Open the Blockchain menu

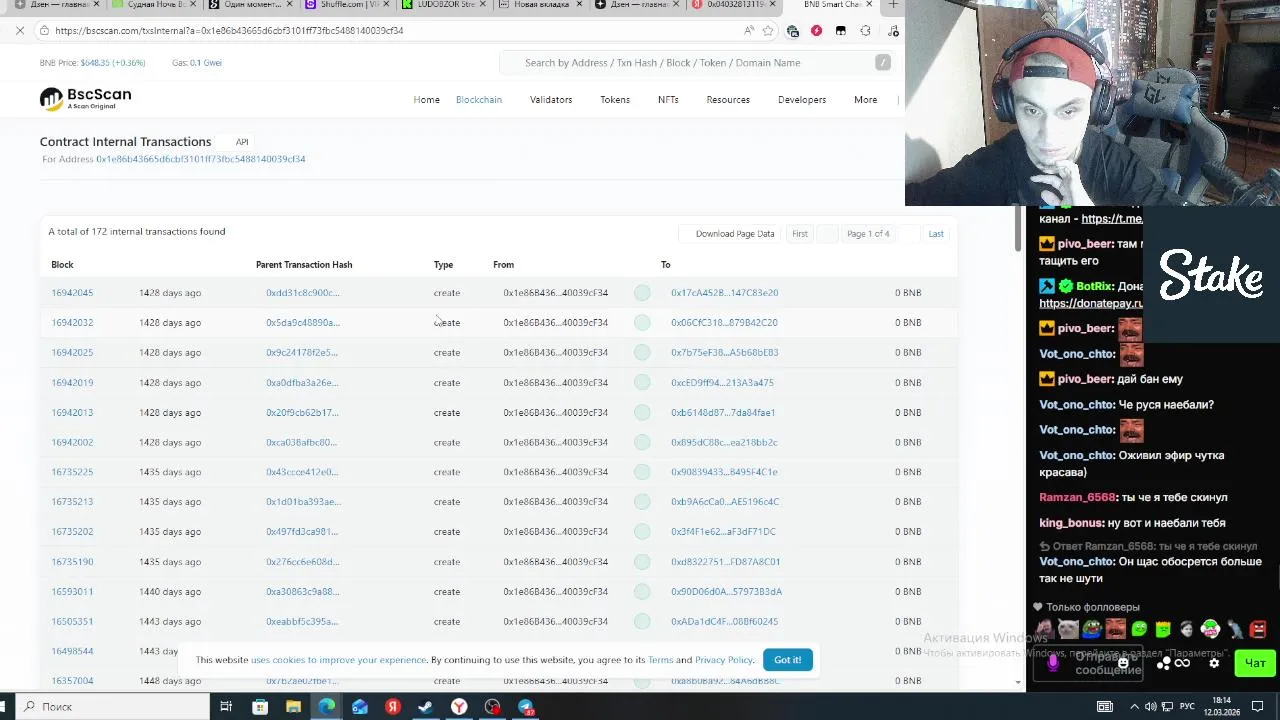479,100
